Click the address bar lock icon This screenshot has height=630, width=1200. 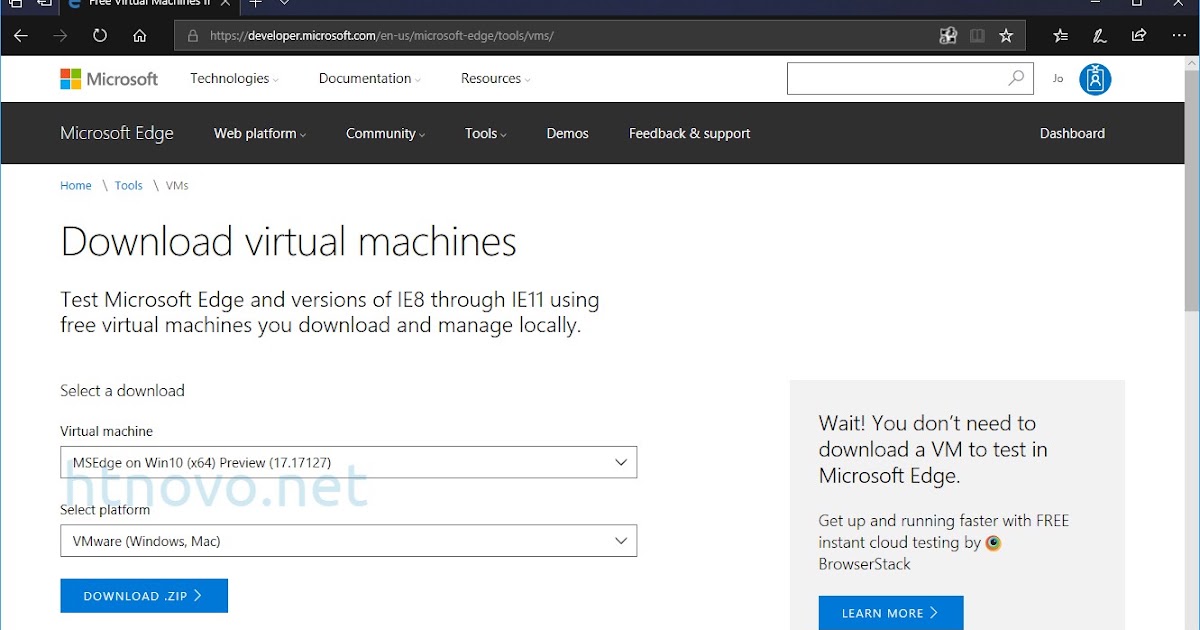point(192,36)
